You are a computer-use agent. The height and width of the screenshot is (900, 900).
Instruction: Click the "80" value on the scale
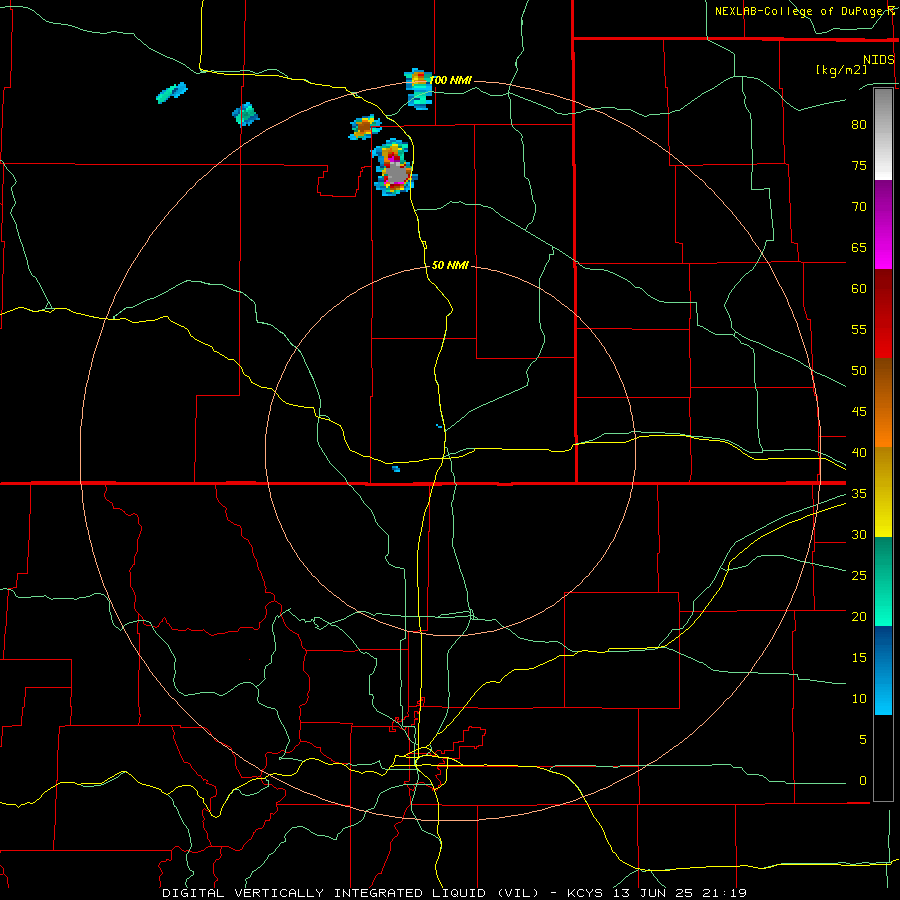click(x=859, y=125)
